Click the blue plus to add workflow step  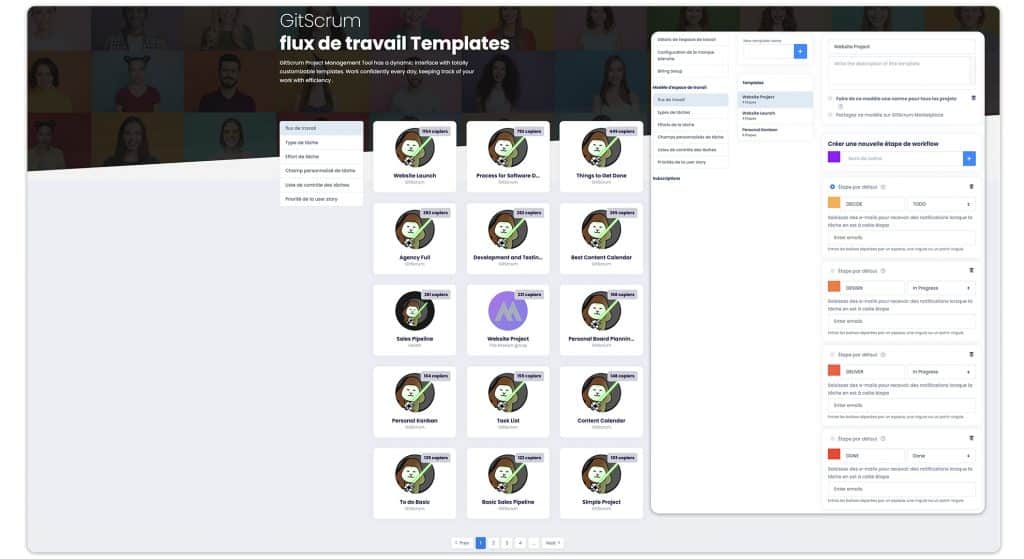969,158
